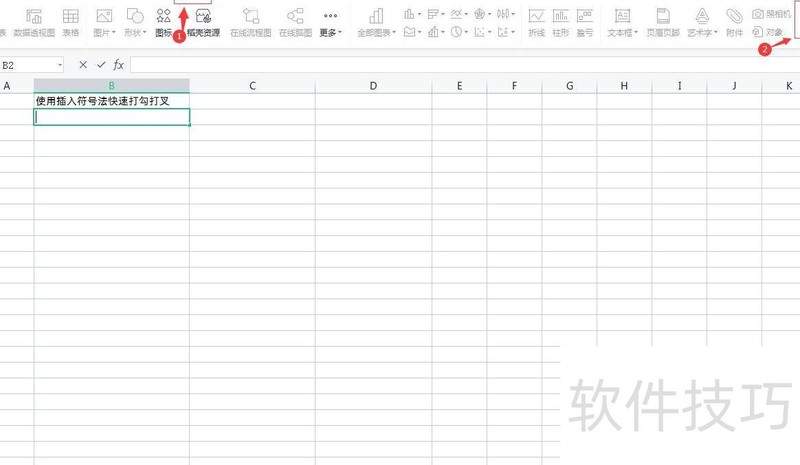Click the bar chart icon
Screen dimensions: 800x465
coord(433,14)
